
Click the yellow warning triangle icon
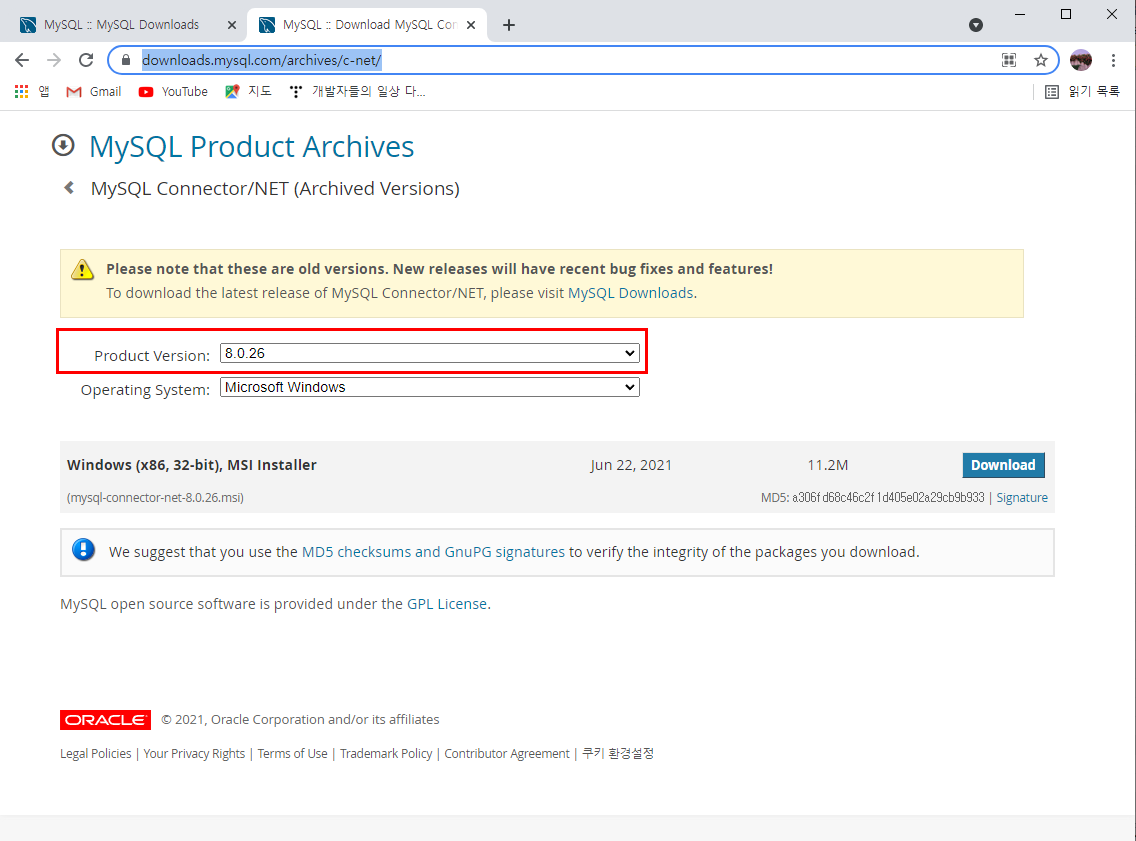point(83,269)
